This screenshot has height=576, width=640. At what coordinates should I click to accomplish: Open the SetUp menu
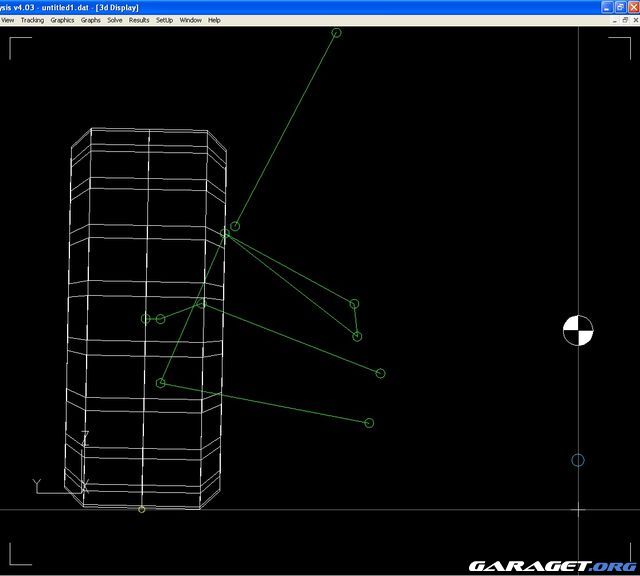click(164, 20)
